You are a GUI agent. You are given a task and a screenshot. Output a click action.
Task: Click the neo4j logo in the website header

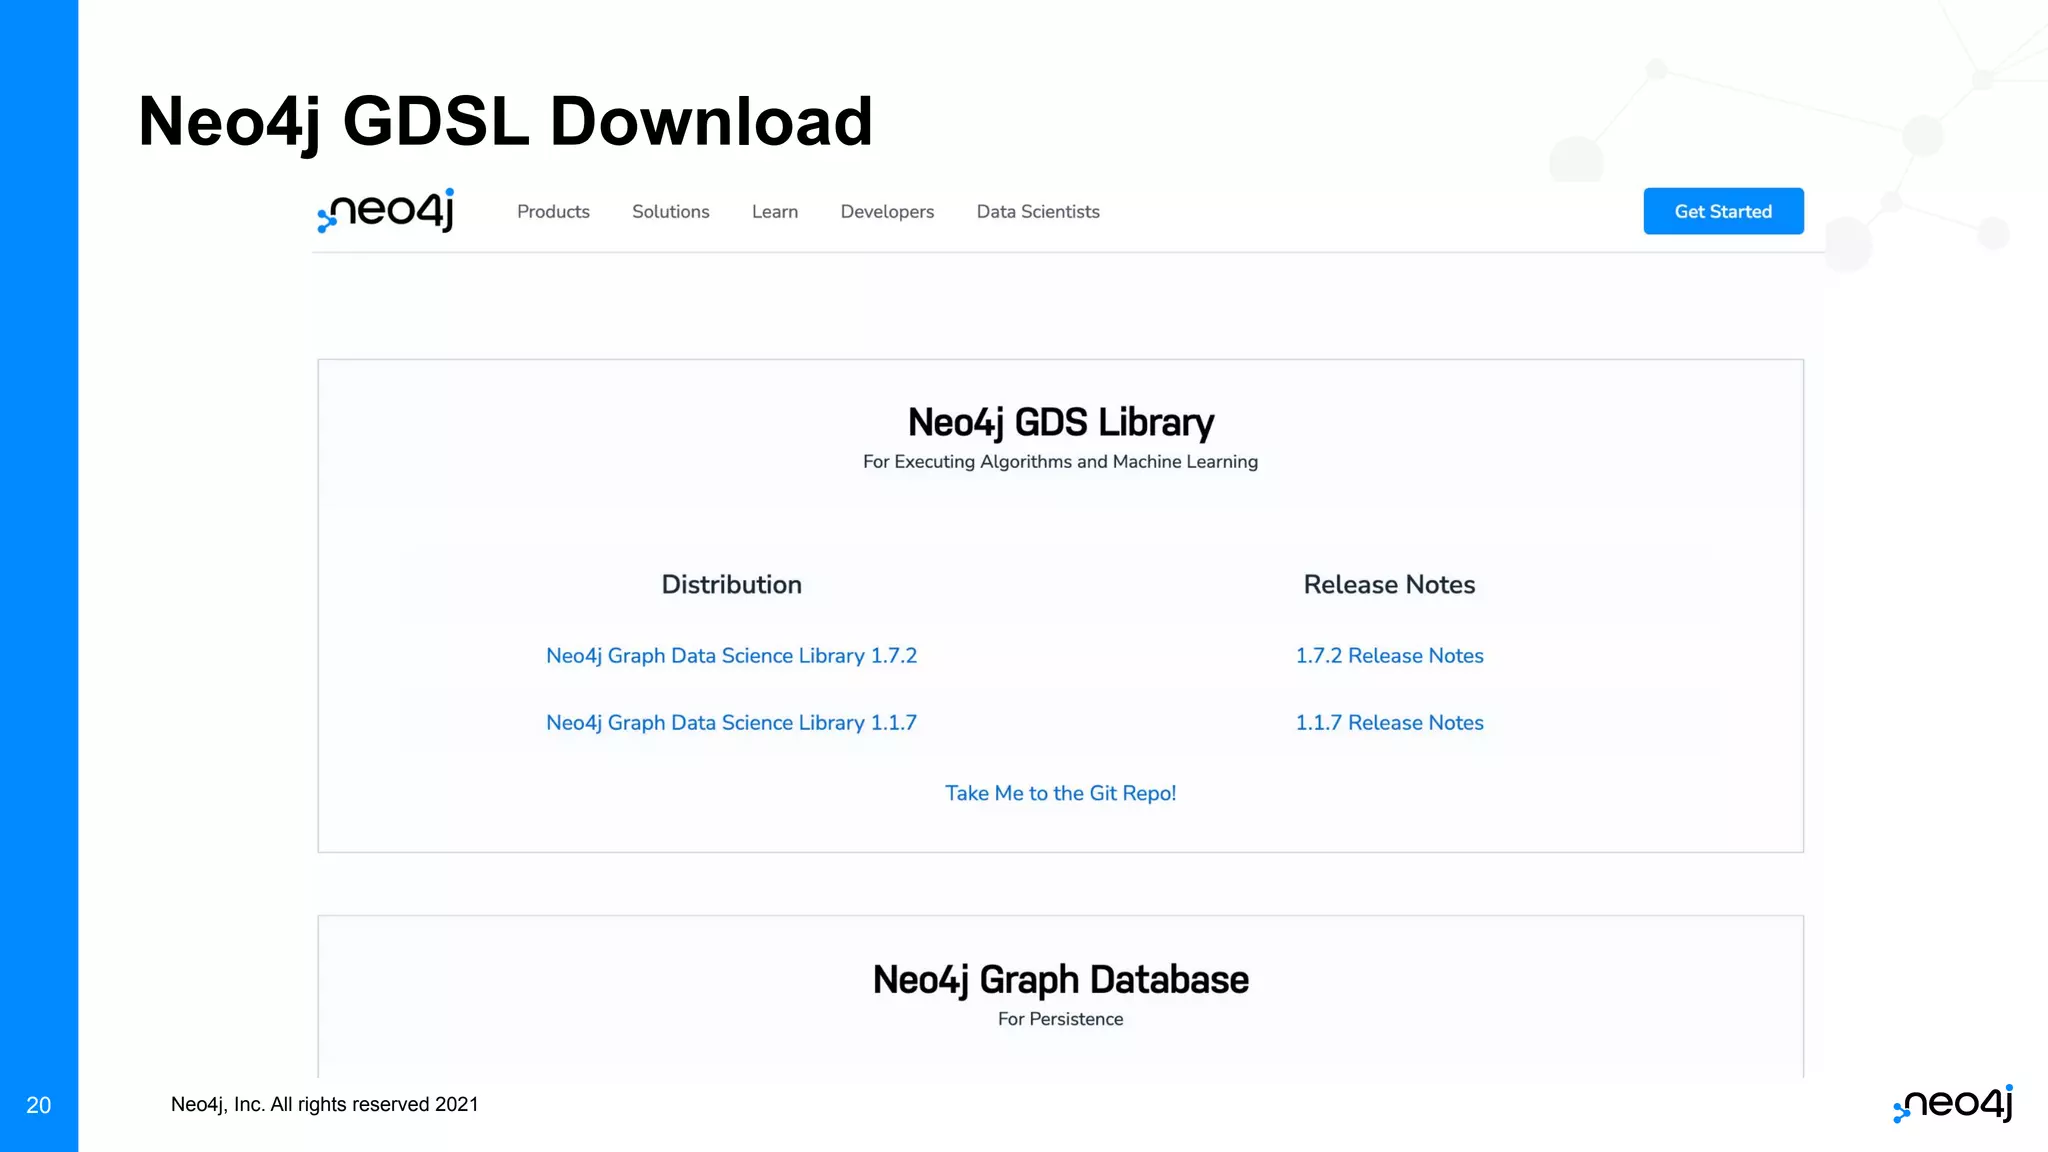click(386, 211)
